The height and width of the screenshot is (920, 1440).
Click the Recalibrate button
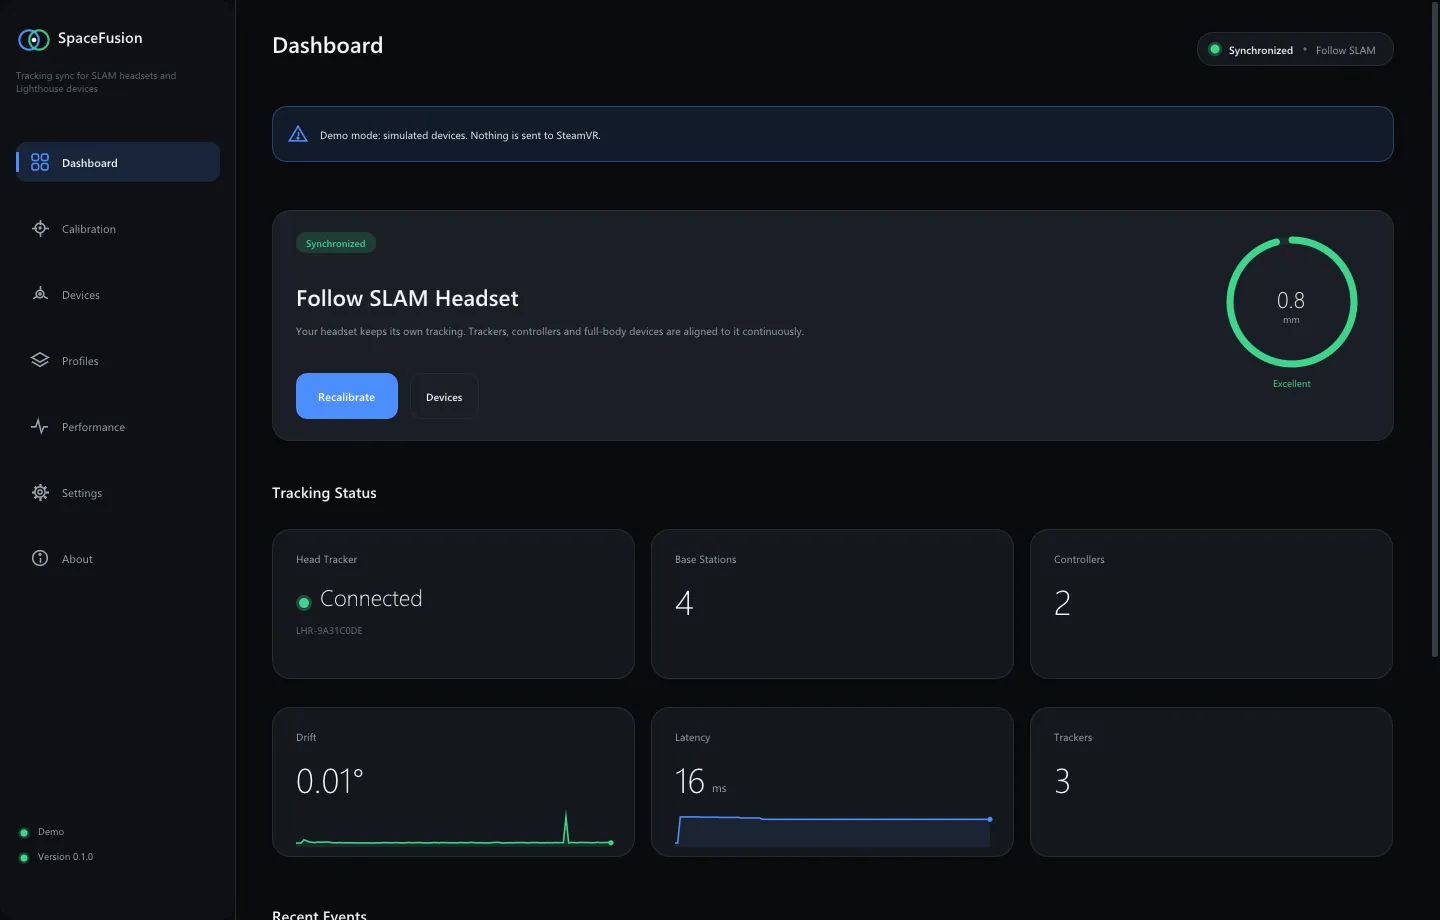click(347, 396)
